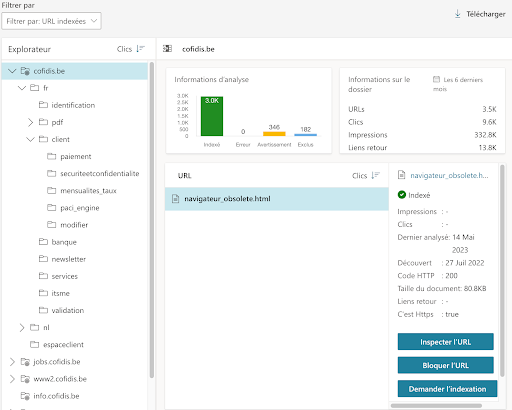Select the paiement folder icon
Screen dimensions: 512x410
point(52,156)
